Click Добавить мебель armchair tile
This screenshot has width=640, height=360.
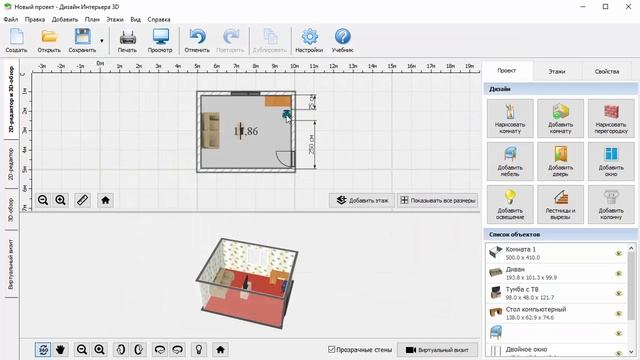click(x=510, y=161)
